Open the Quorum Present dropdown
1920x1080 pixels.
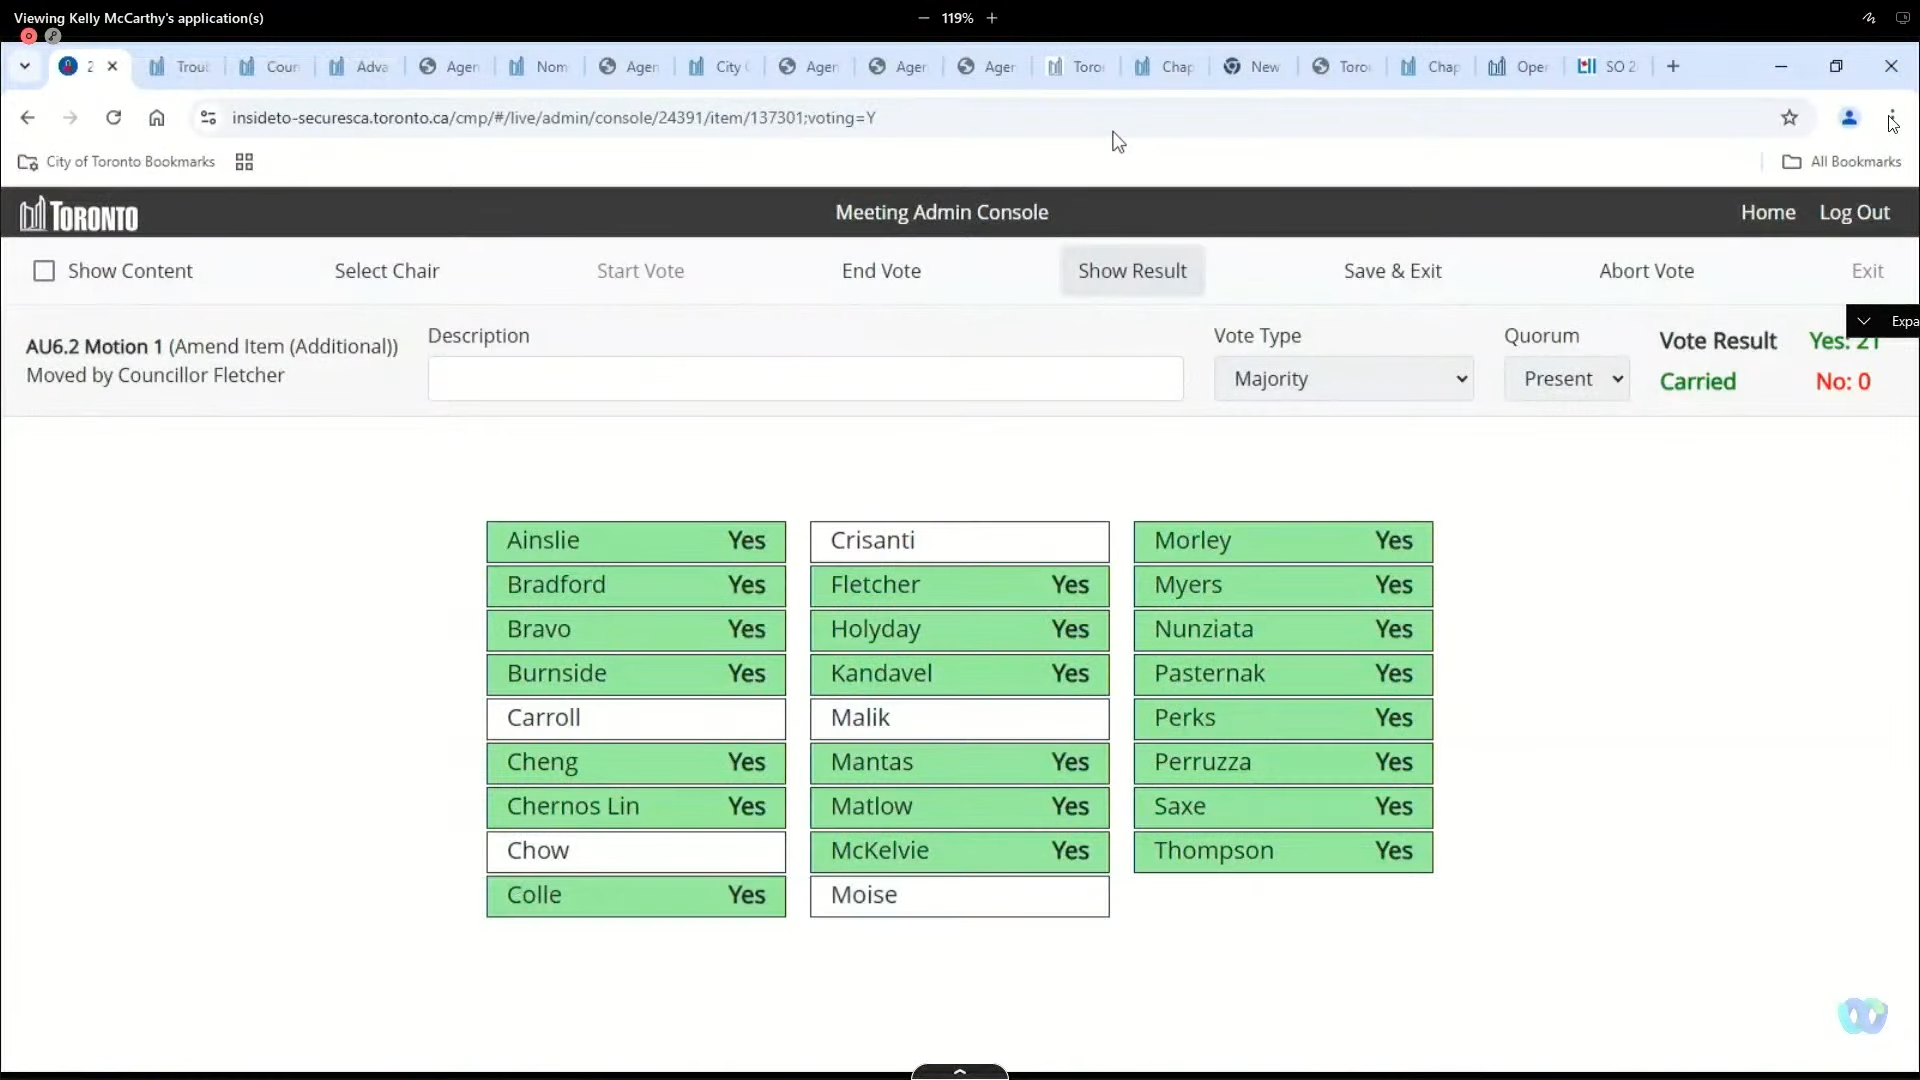click(x=1566, y=379)
